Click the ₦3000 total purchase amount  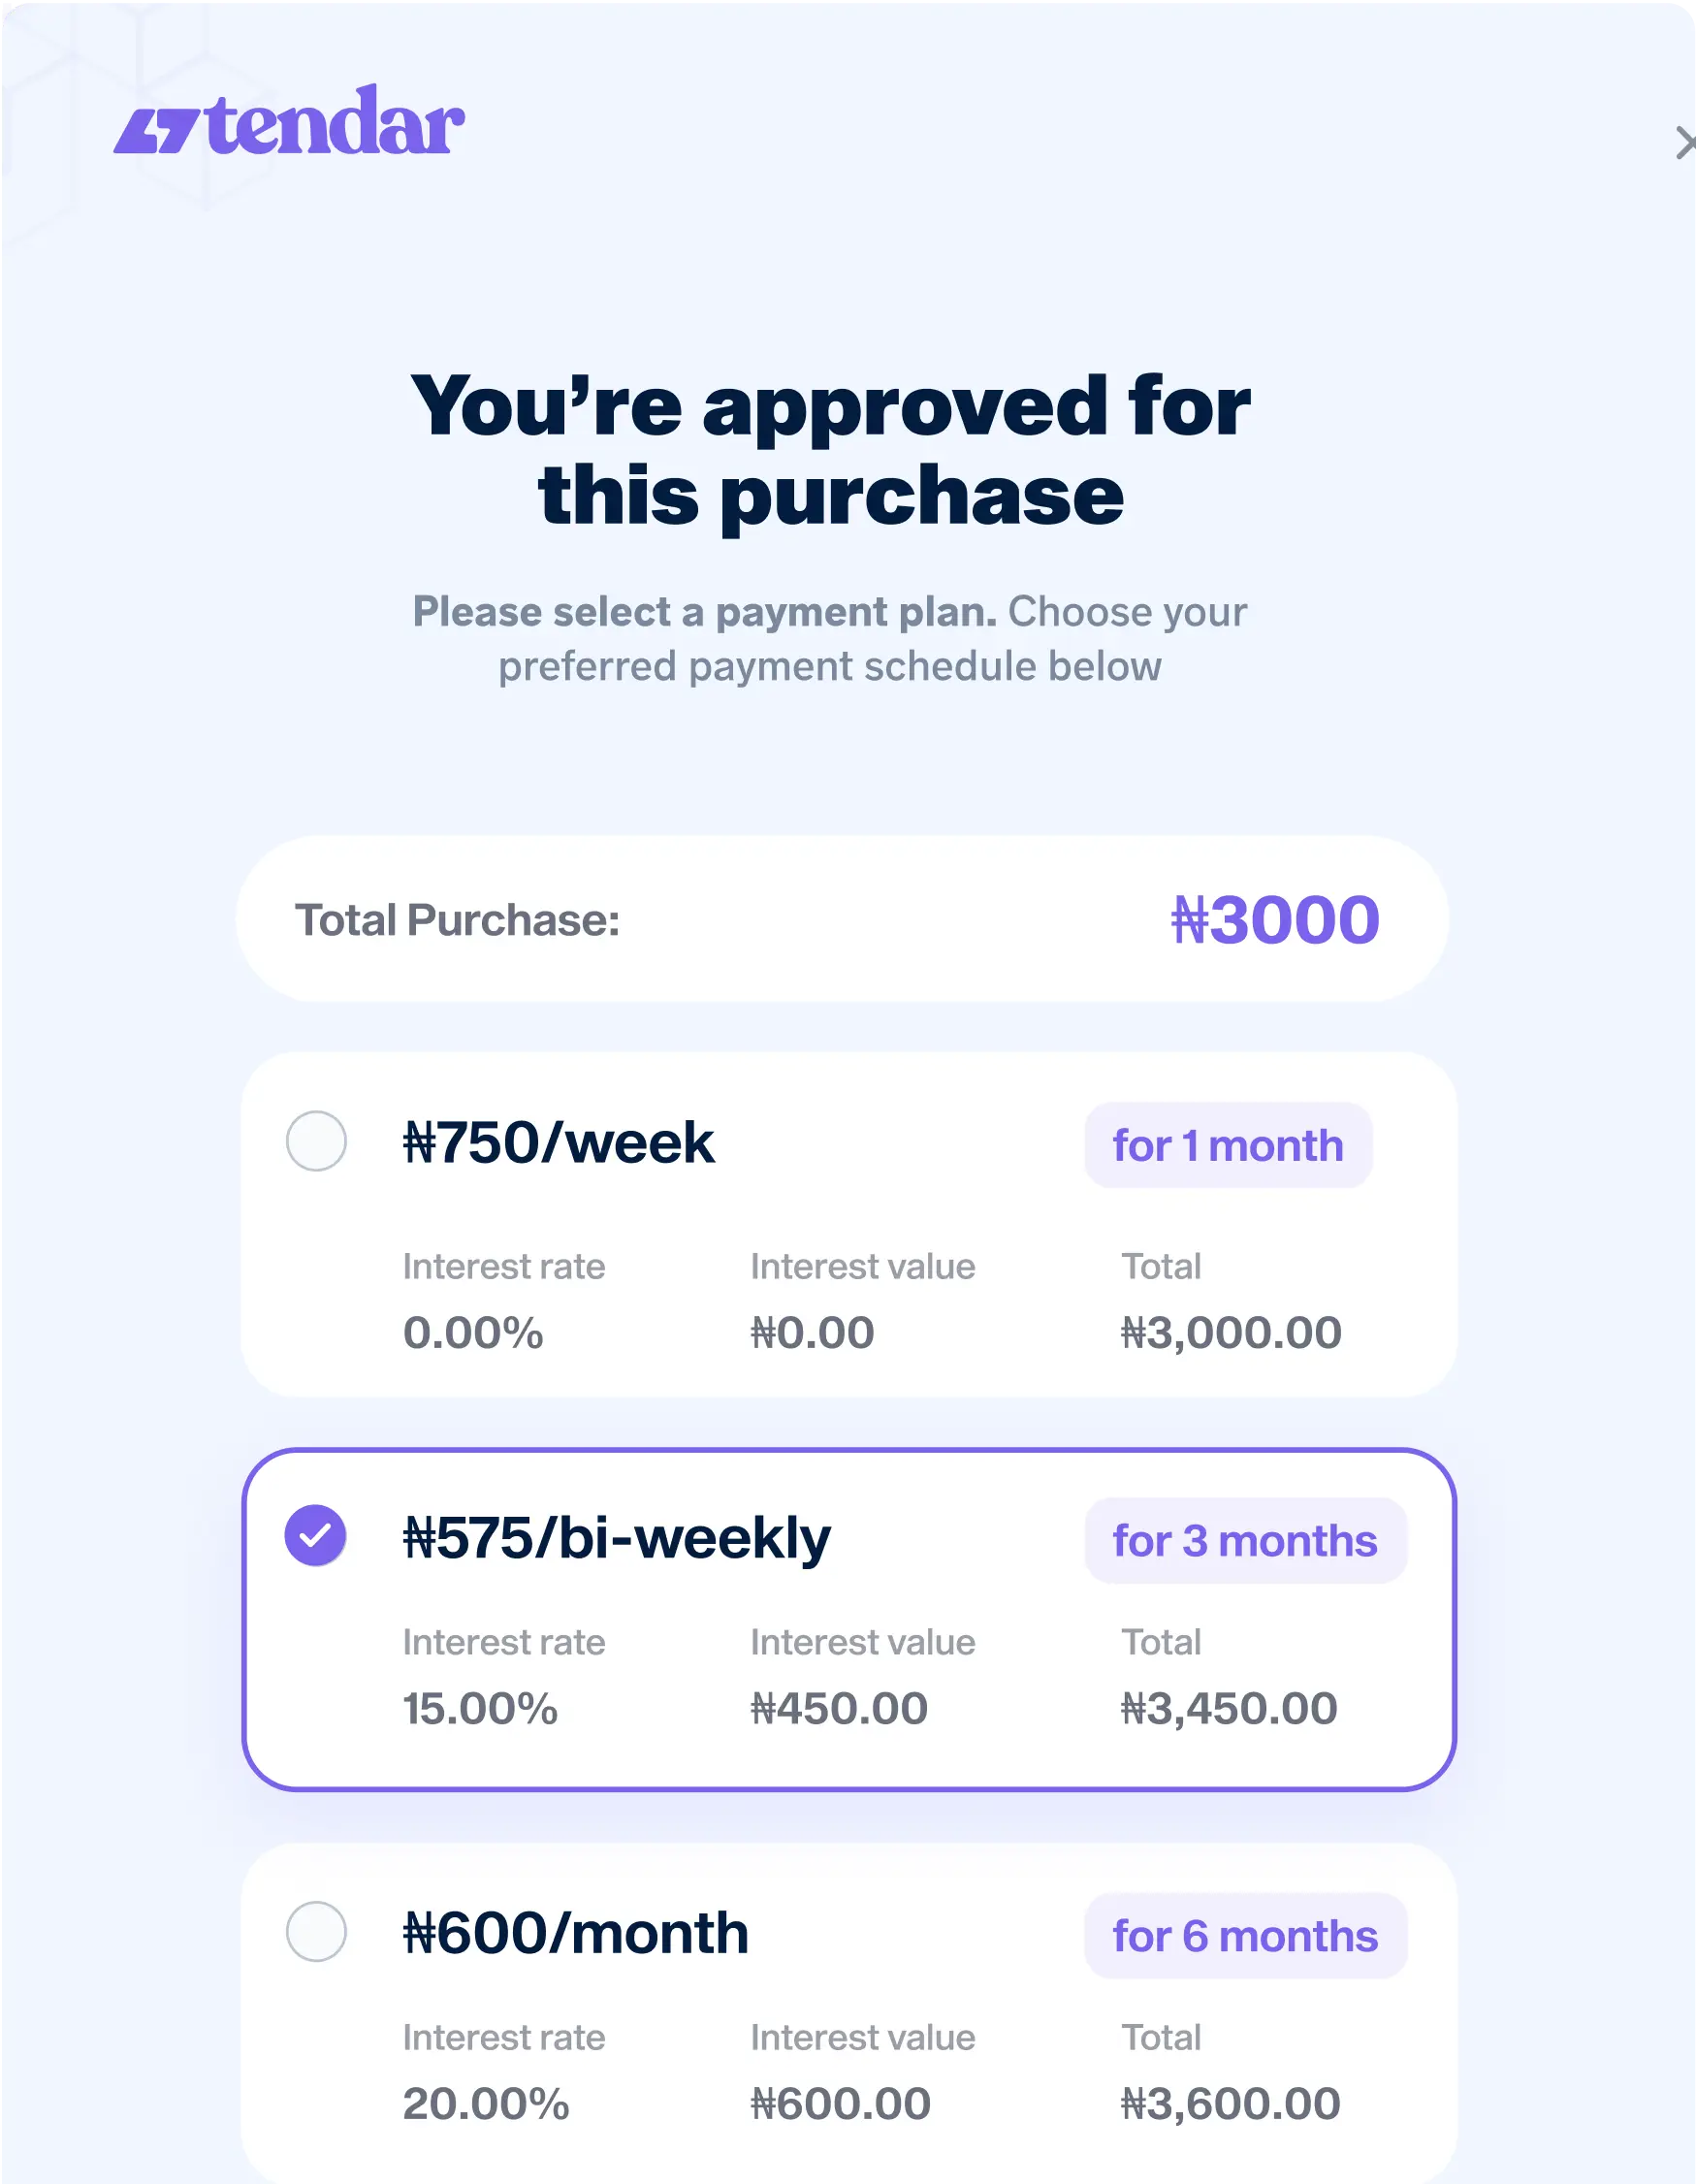1275,919
